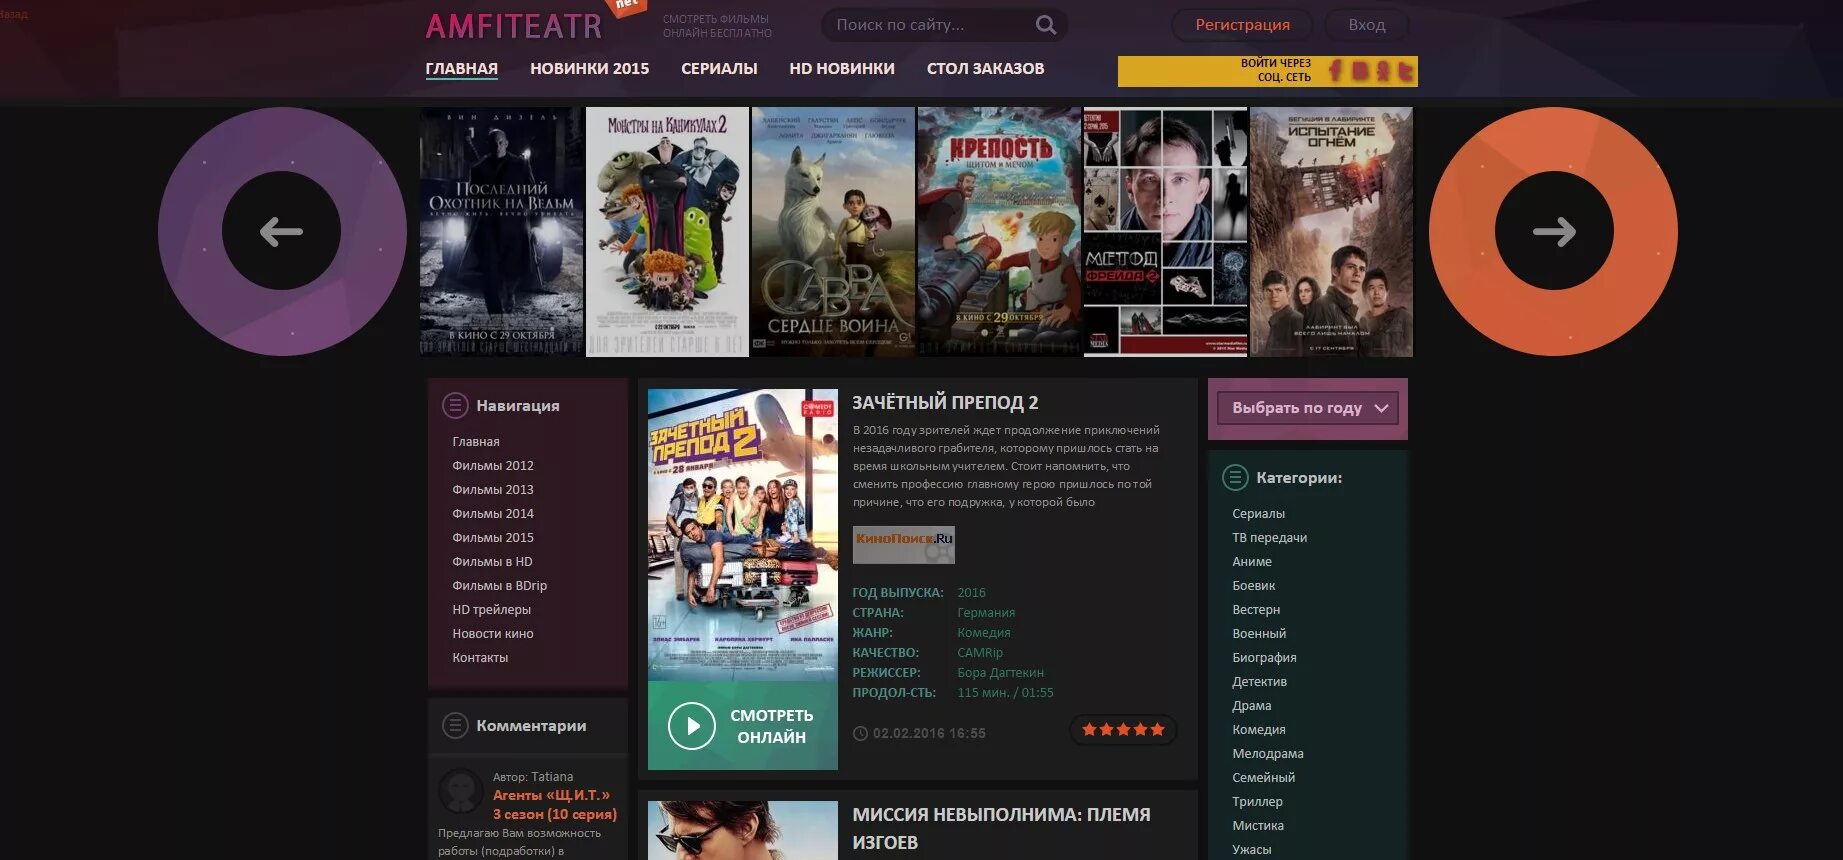Screen dimensions: 1843x860
Task: Click the carousel left arrow
Action: (282, 232)
